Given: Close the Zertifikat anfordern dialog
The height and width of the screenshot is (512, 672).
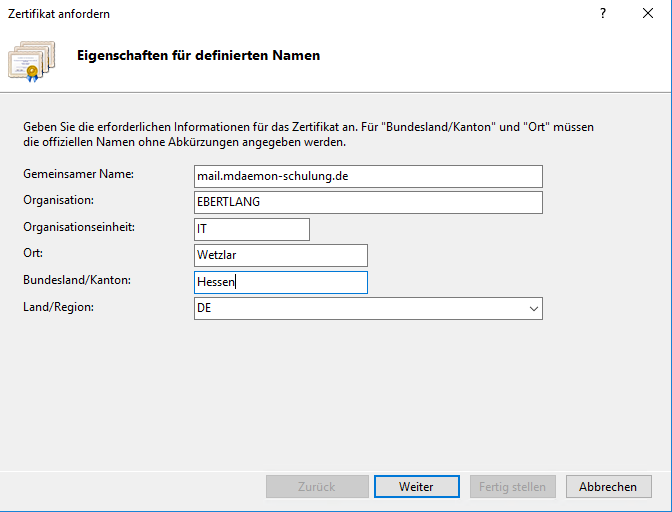Looking at the screenshot, I should coord(648,14).
